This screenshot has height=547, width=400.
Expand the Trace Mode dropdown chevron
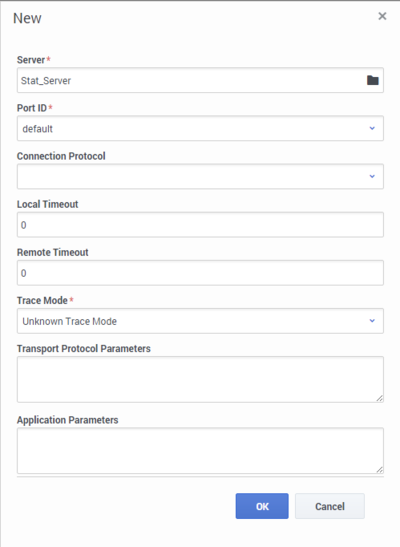[x=372, y=321]
